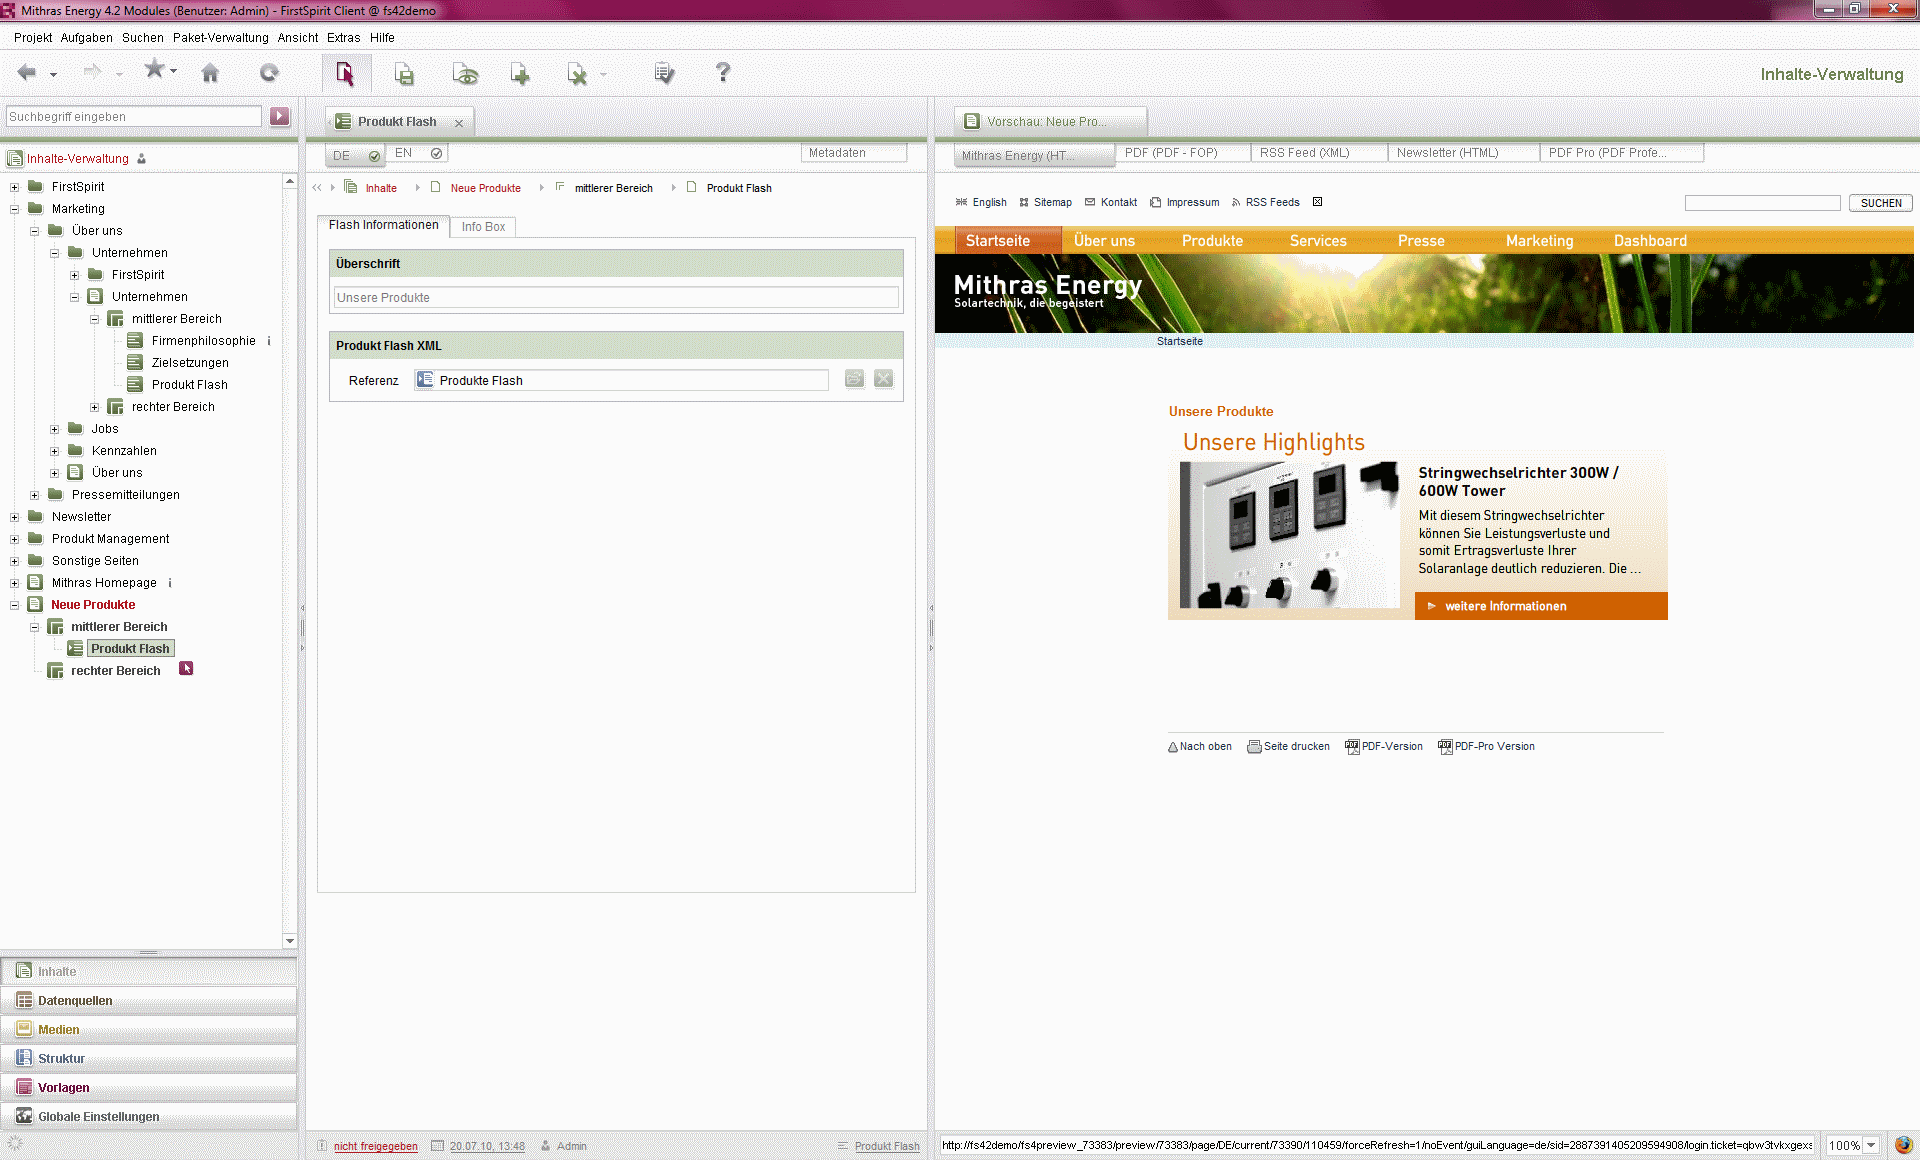Click the edit marker icon beside rechter Bereich
Viewport: 1920px width, 1160px height.
186,669
